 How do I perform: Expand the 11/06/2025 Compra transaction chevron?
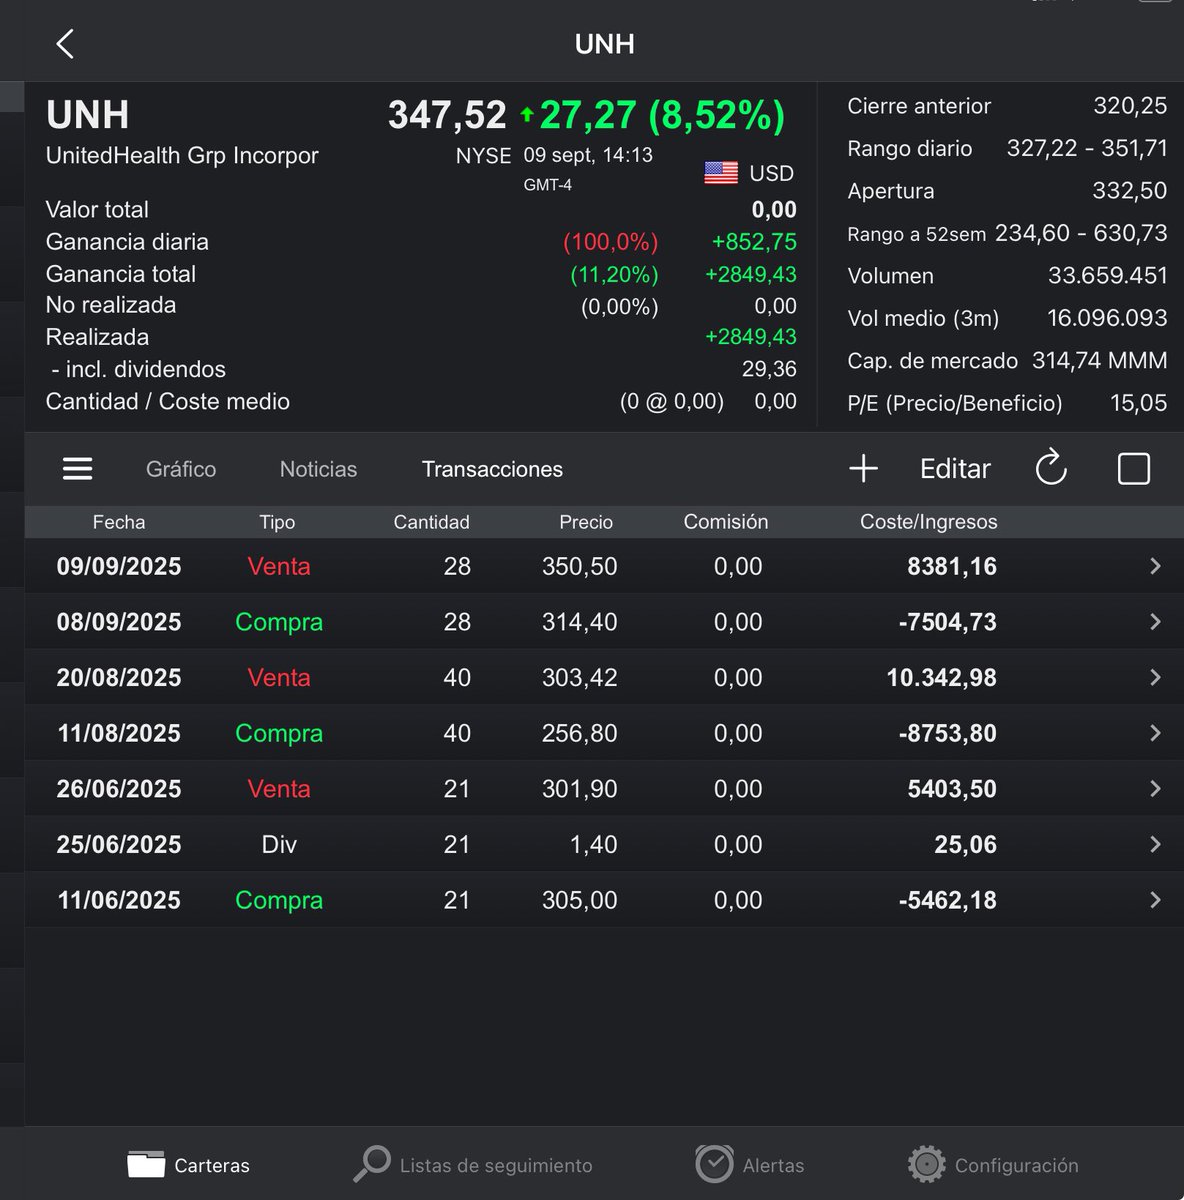coord(1155,900)
